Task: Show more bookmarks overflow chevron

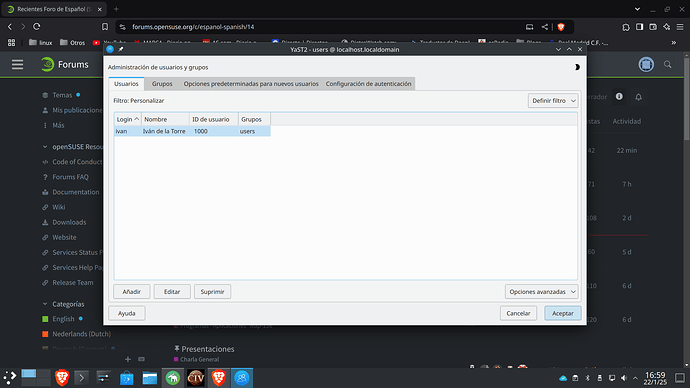Action: [x=673, y=43]
